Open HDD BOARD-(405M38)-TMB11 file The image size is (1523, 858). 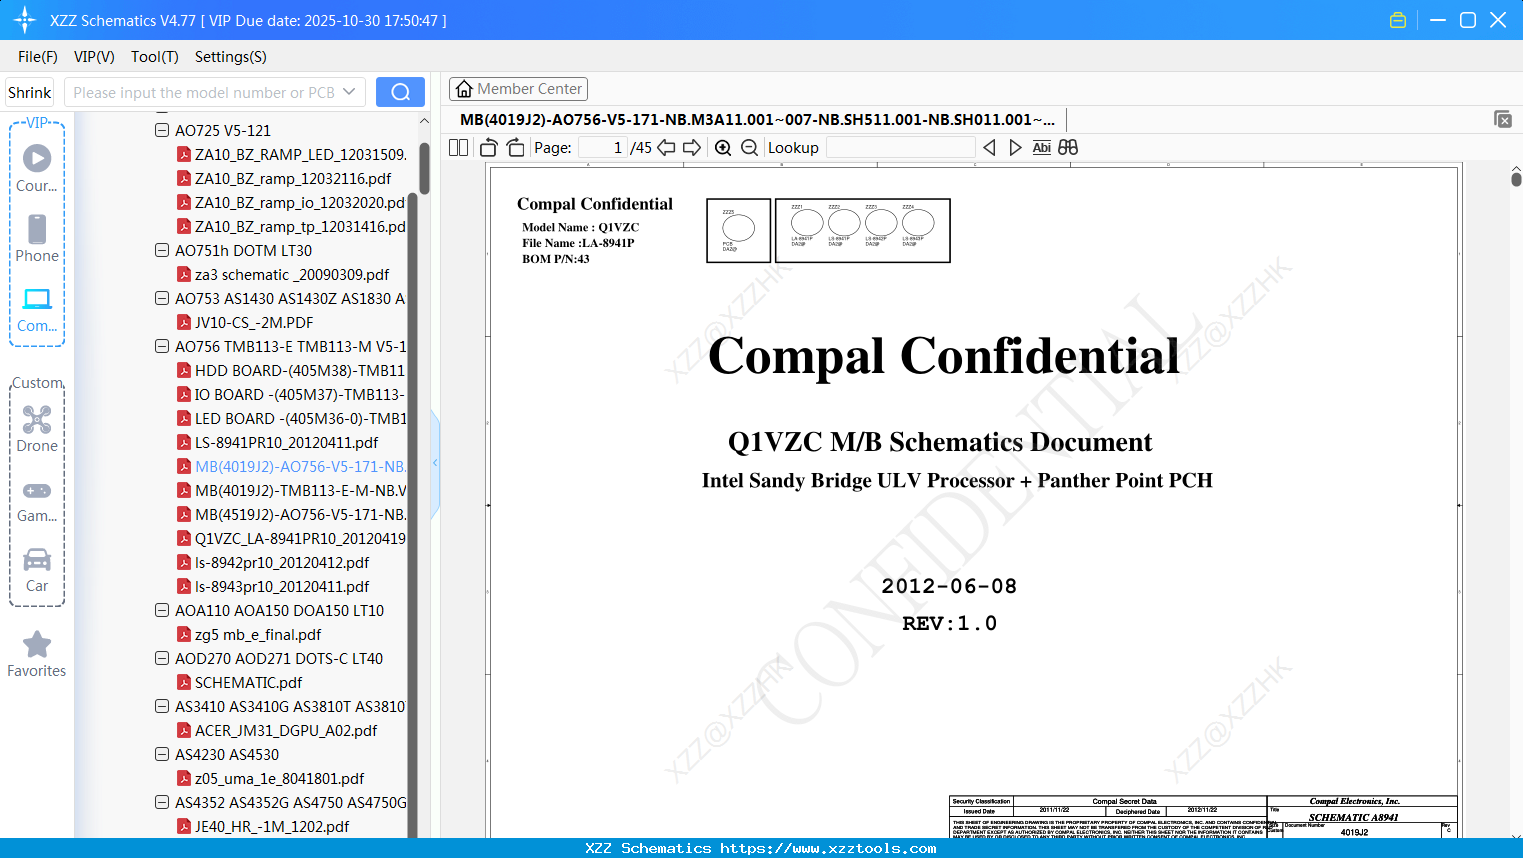300,370
